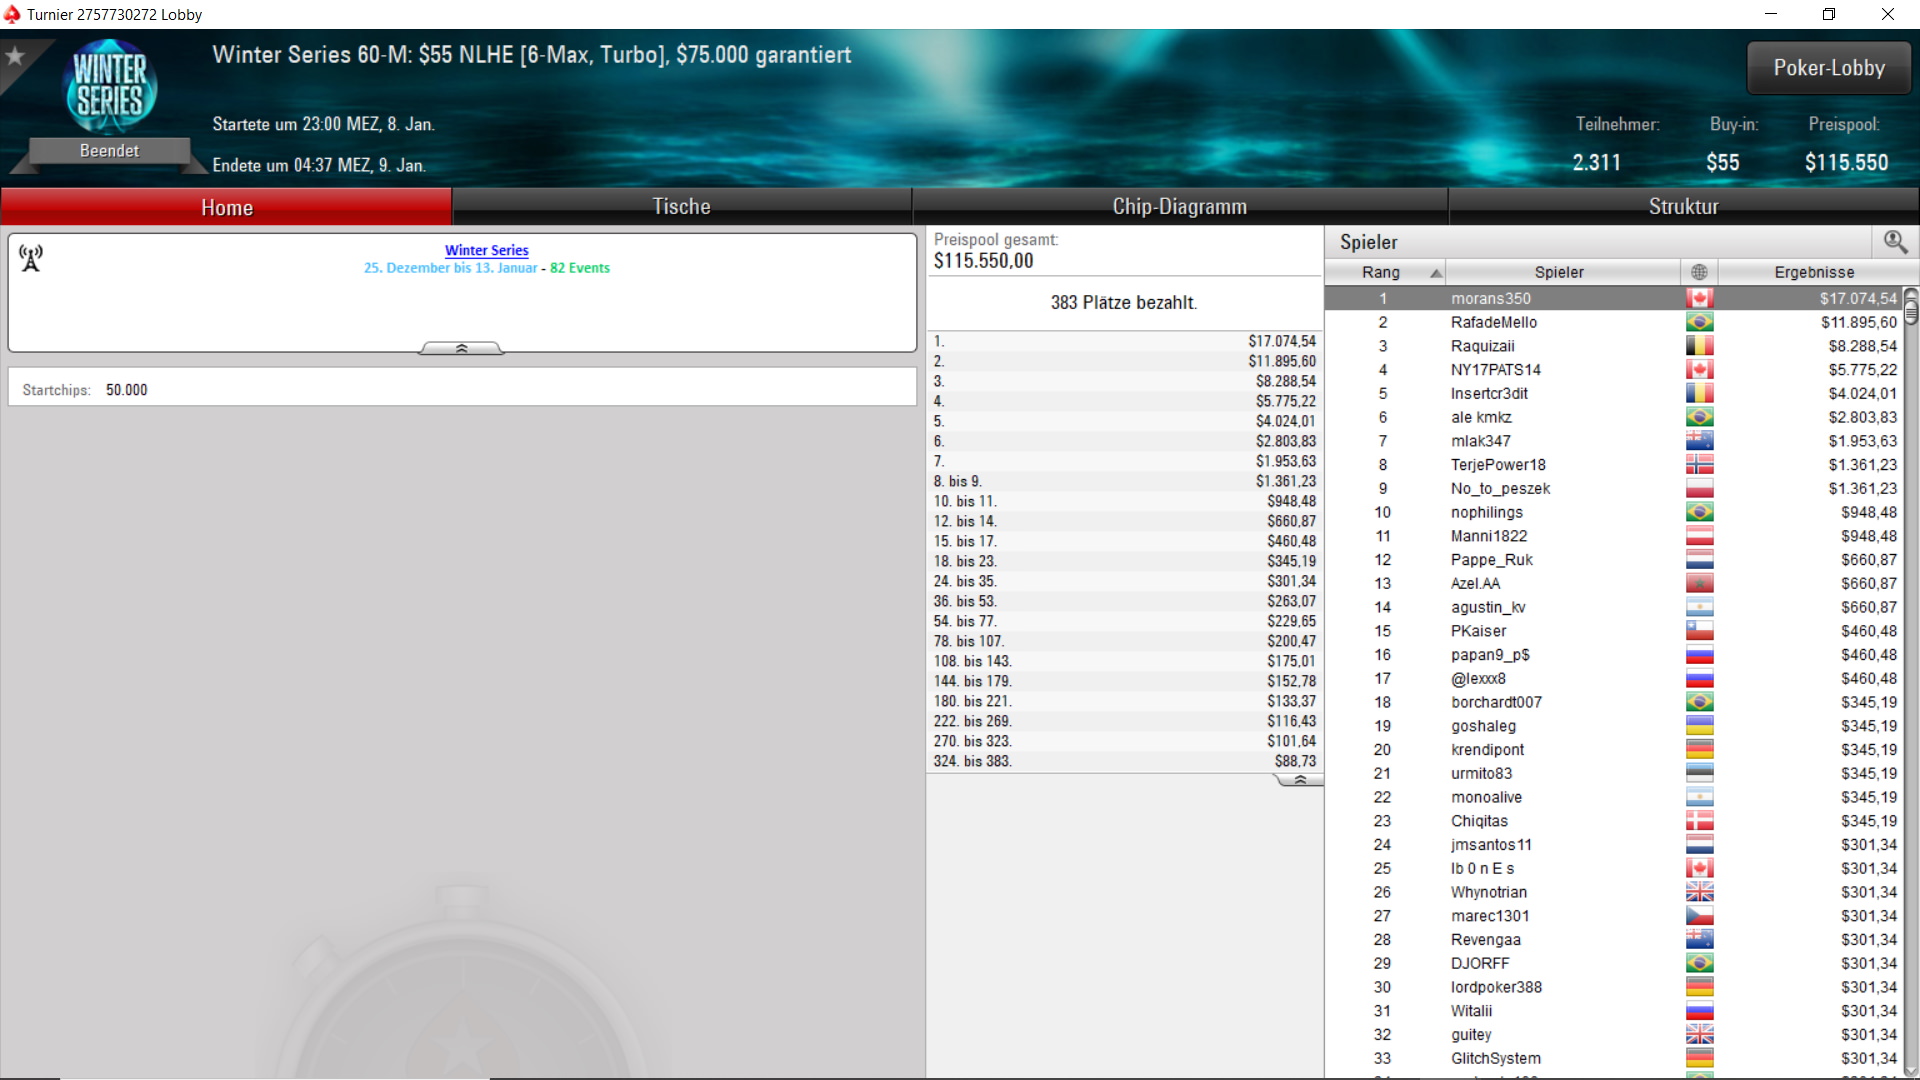Collapse the payout list with chevron
This screenshot has width=1920, height=1080.
tap(1299, 780)
